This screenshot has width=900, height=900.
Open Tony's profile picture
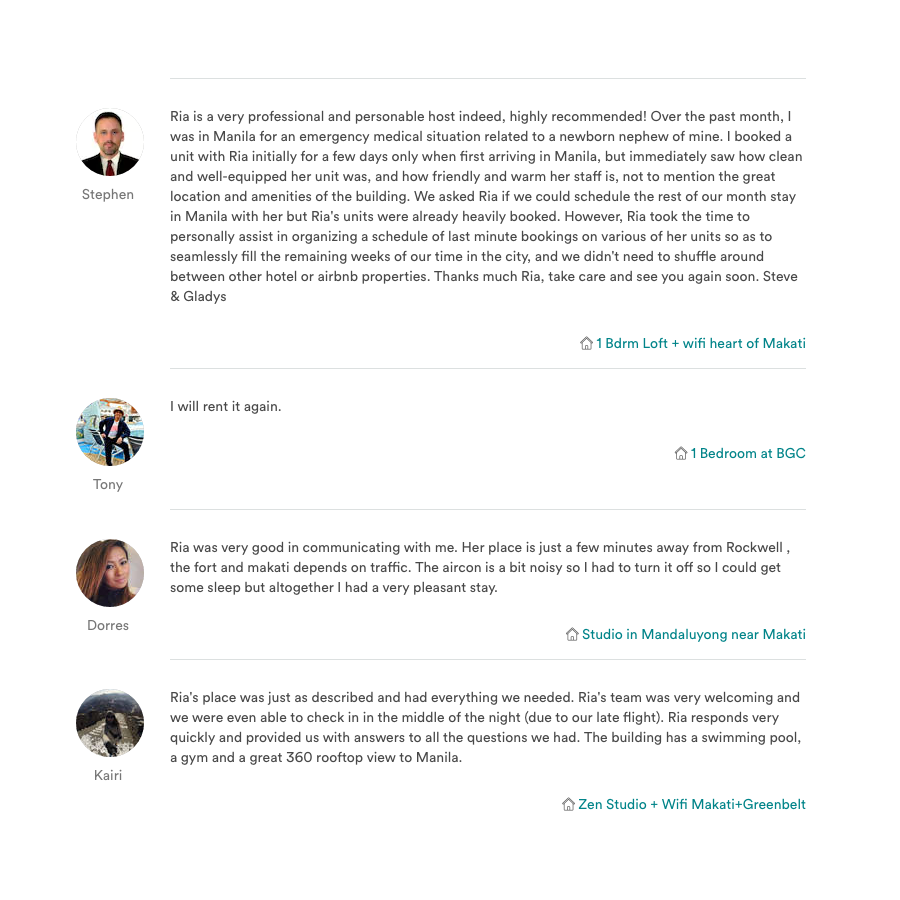[110, 432]
